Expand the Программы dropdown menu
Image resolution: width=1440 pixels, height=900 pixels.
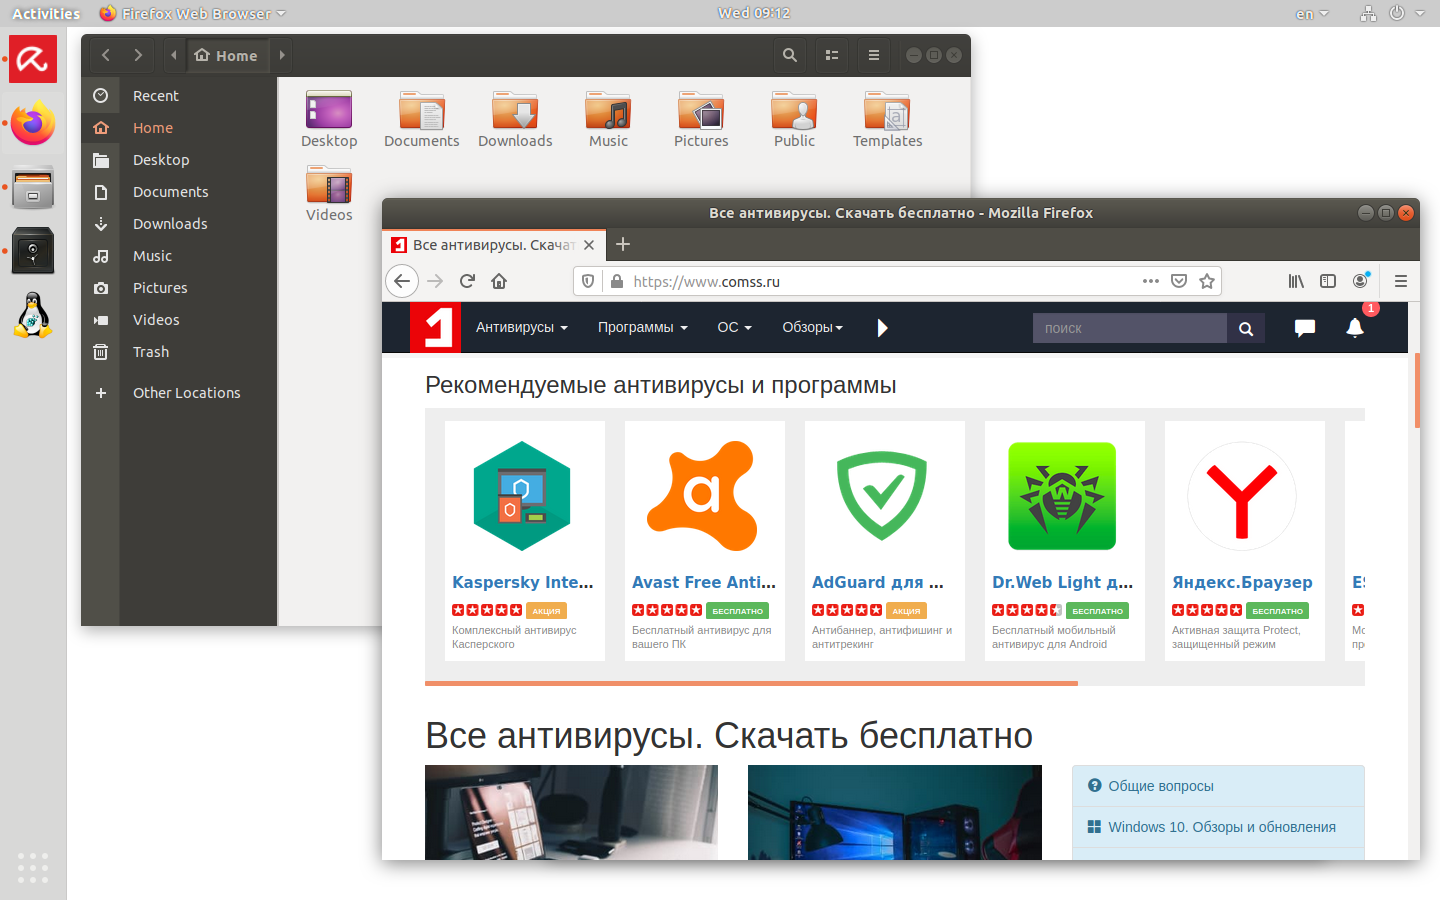click(x=642, y=327)
